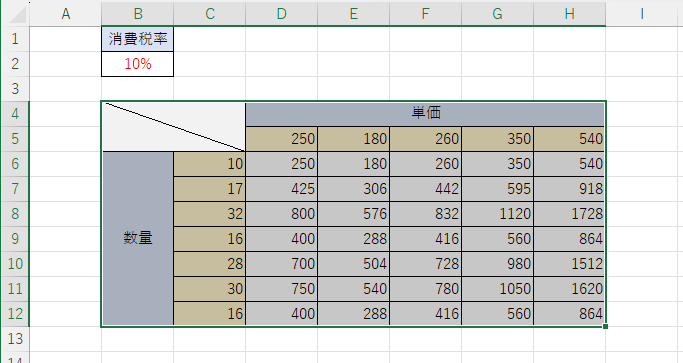This screenshot has width=683, height=363.
Task: Select the red 10% tax rate cell
Action: click(138, 64)
